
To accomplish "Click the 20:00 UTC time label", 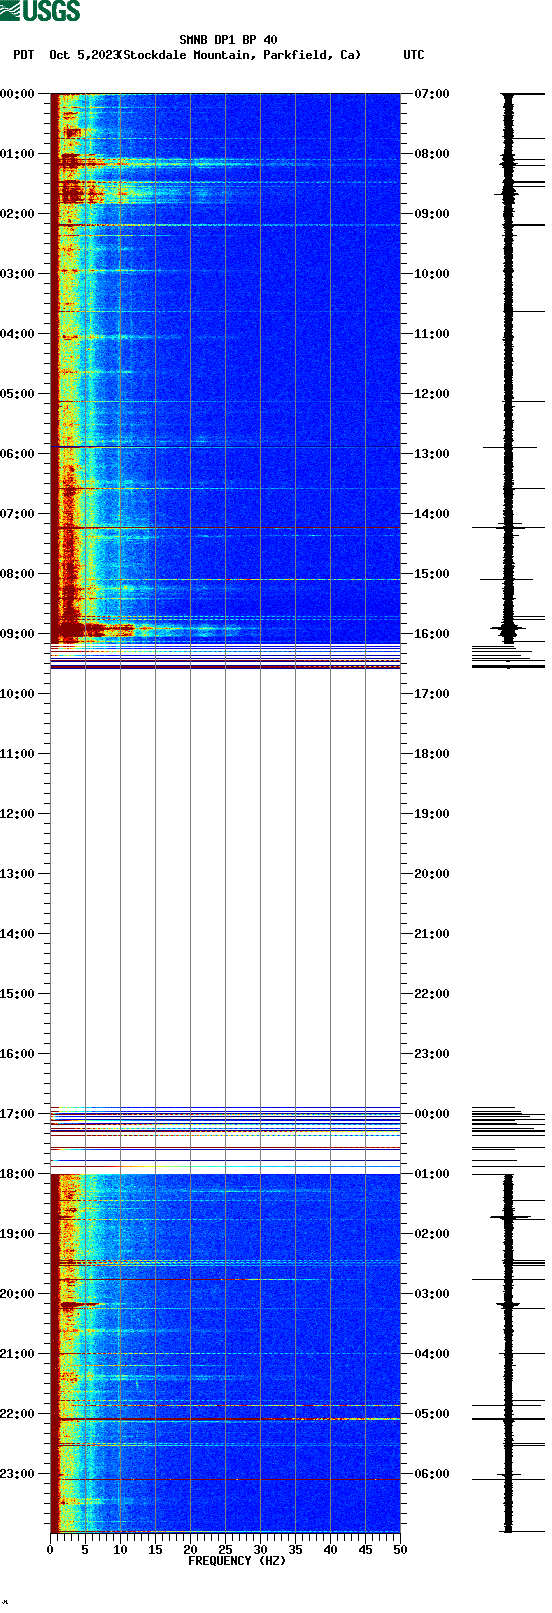I will point(432,874).
